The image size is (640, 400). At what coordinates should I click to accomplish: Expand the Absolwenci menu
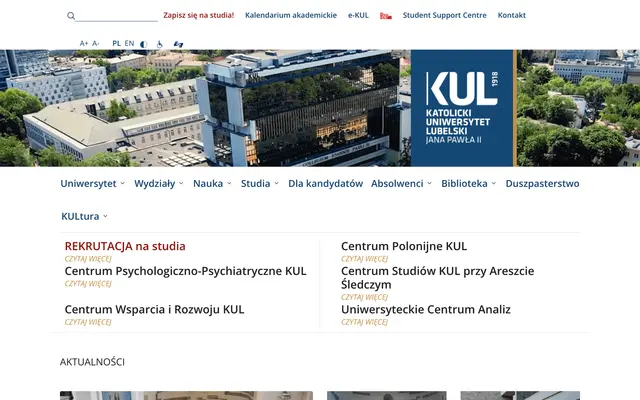click(401, 184)
